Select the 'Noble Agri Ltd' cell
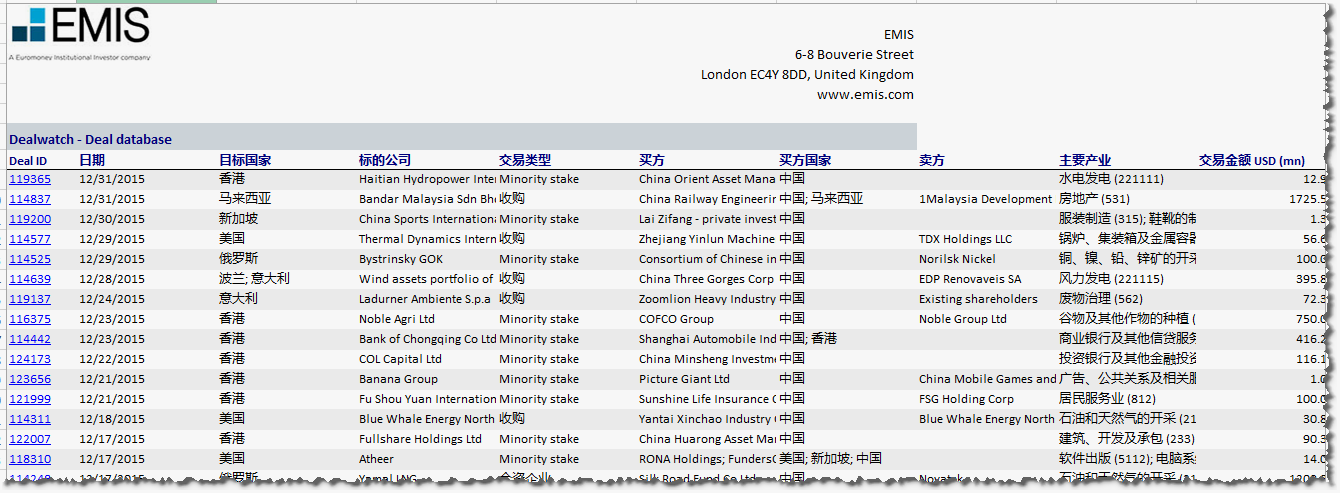 [x=397, y=319]
